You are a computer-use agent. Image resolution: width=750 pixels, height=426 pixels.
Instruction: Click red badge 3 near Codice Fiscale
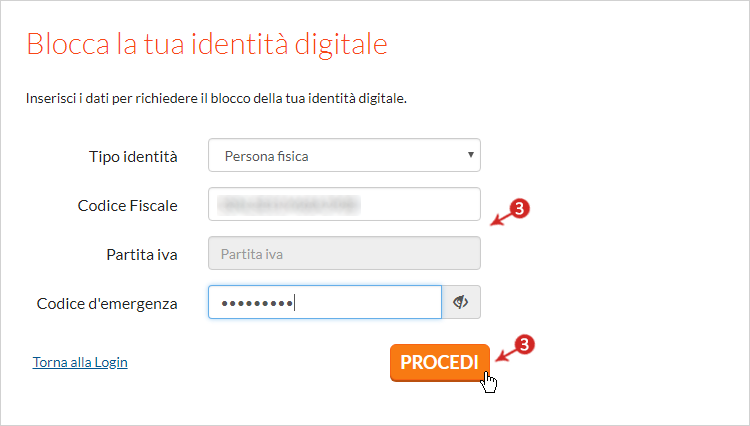click(x=519, y=209)
